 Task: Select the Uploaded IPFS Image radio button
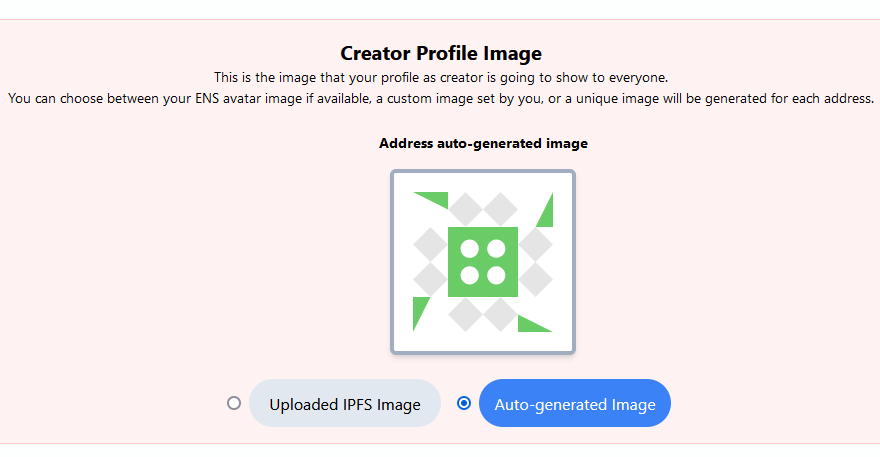click(x=234, y=403)
